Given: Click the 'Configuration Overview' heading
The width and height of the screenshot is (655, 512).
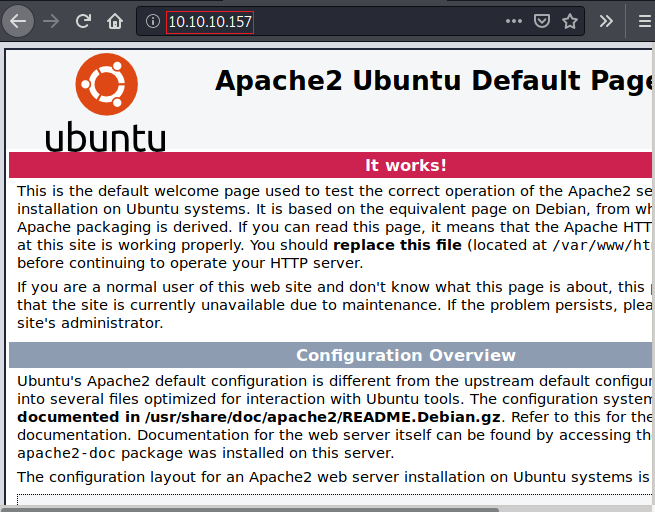Looking at the screenshot, I should pyautogui.click(x=406, y=355).
